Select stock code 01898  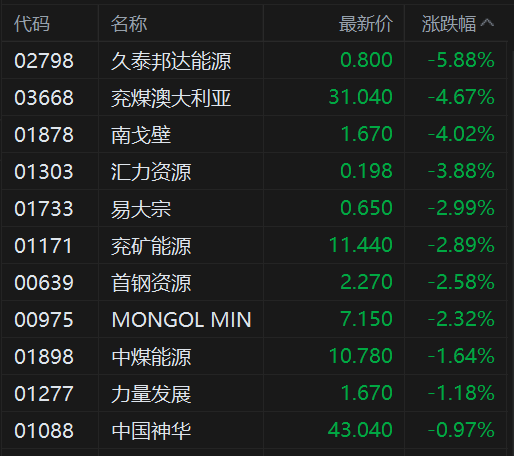pos(44,357)
